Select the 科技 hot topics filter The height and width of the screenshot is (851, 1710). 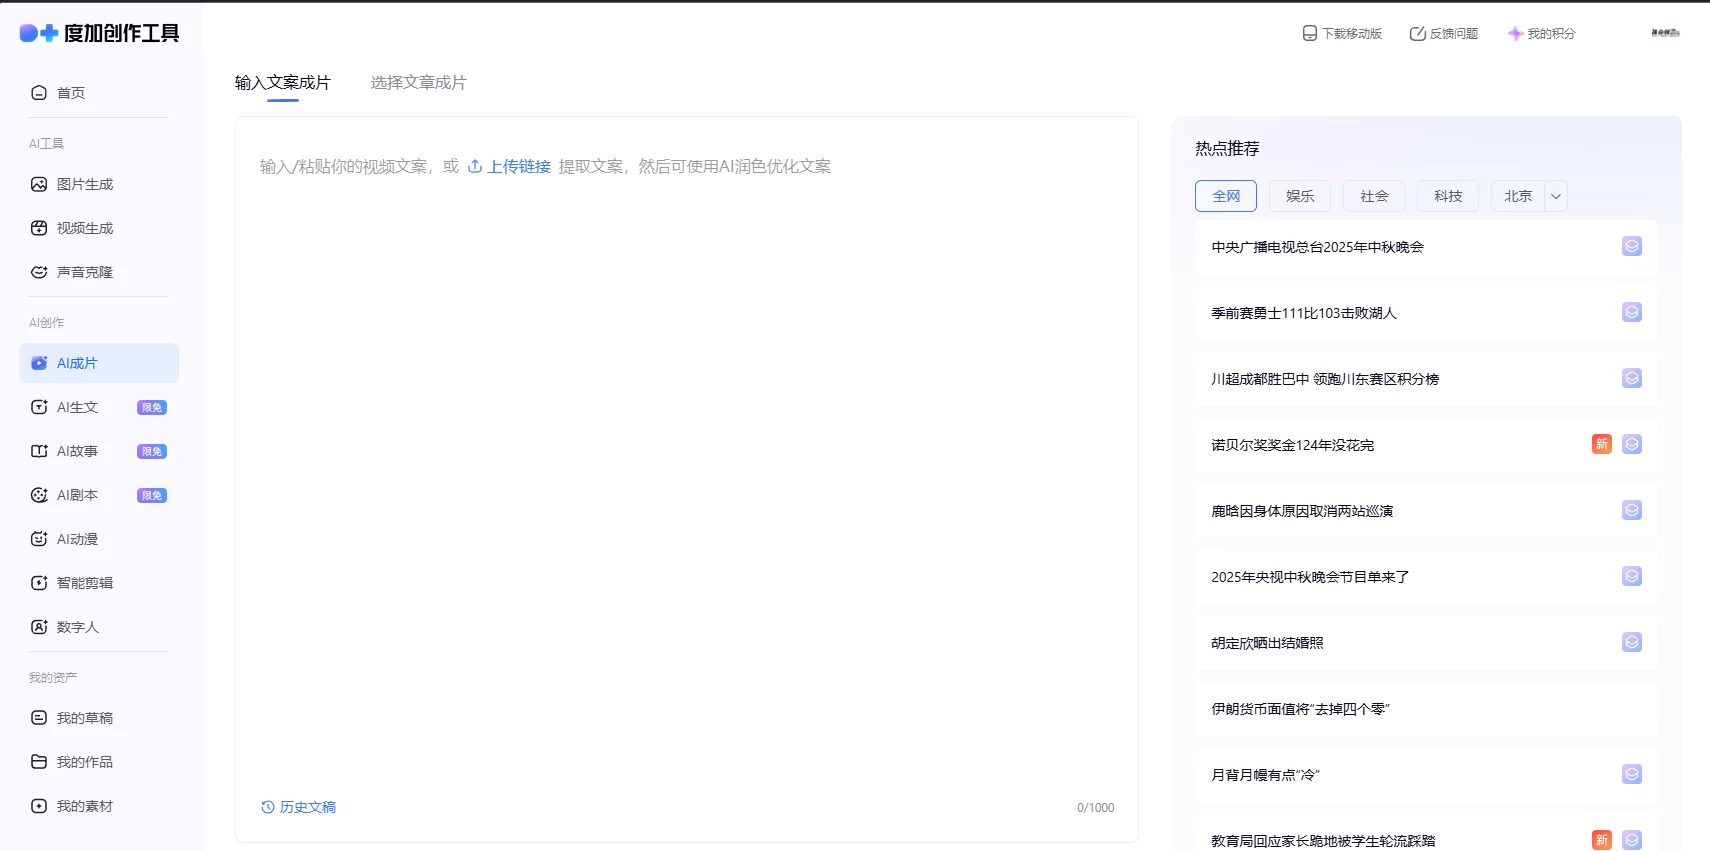1448,197
